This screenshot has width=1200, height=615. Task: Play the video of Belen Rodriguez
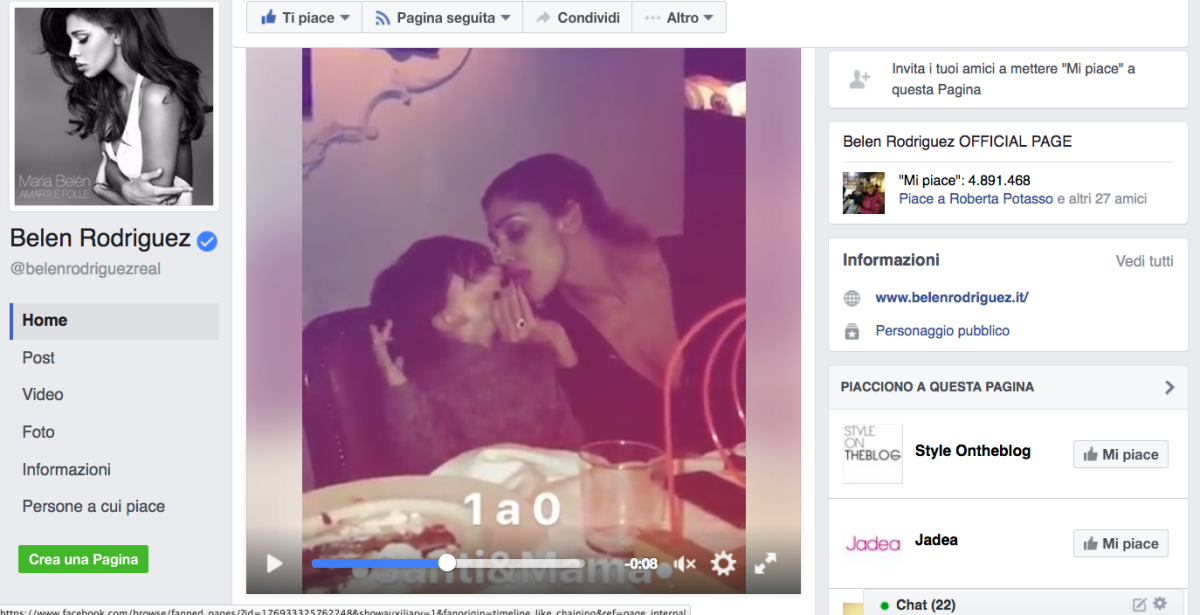274,563
